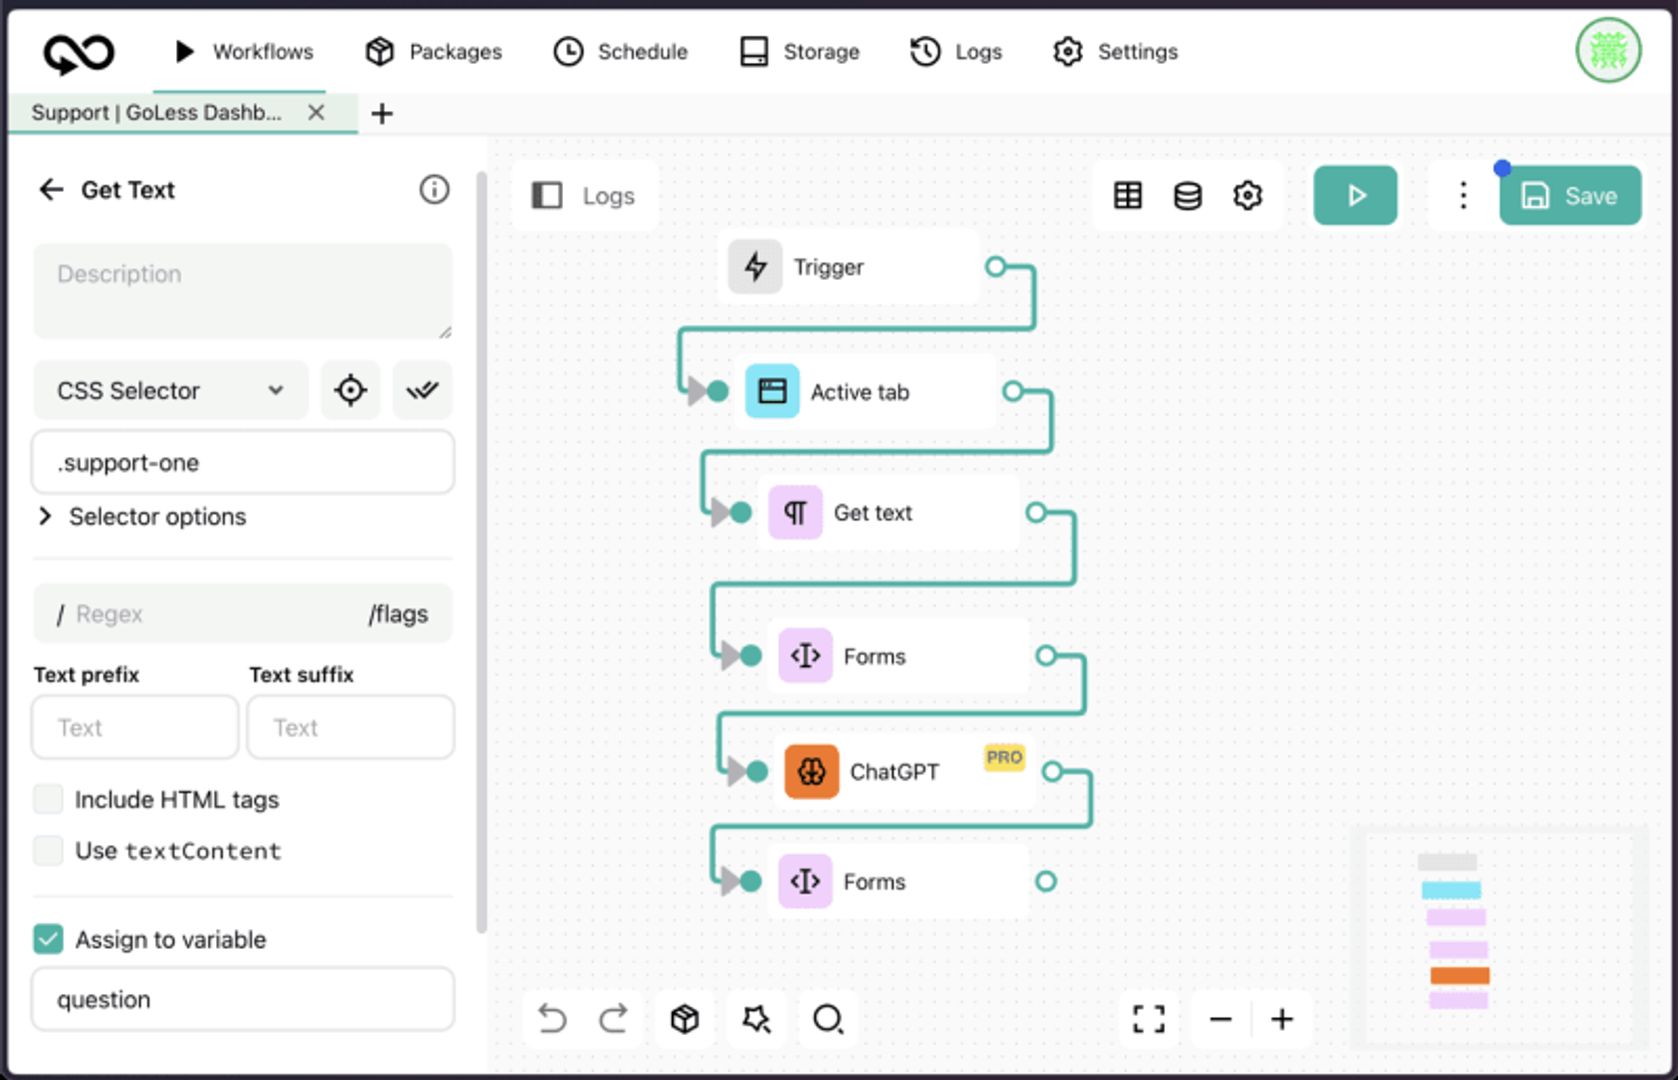Select the ChatGPT block icon
The image size is (1678, 1080).
(811, 771)
